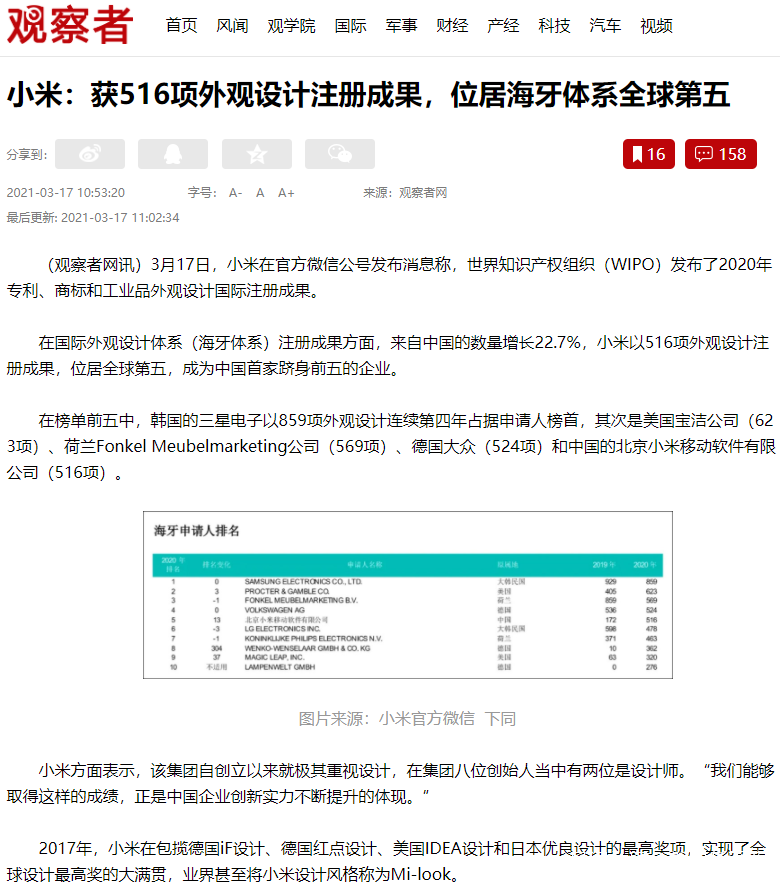This screenshot has height=885, width=780.
Task: Click the article headline 小米：获516项外观设计
Action: (369, 95)
